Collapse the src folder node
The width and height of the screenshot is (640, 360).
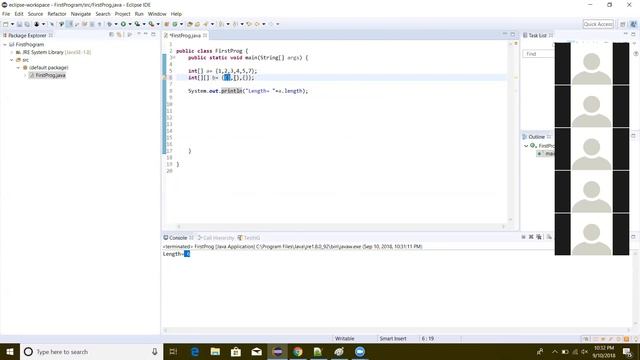tap(12, 60)
